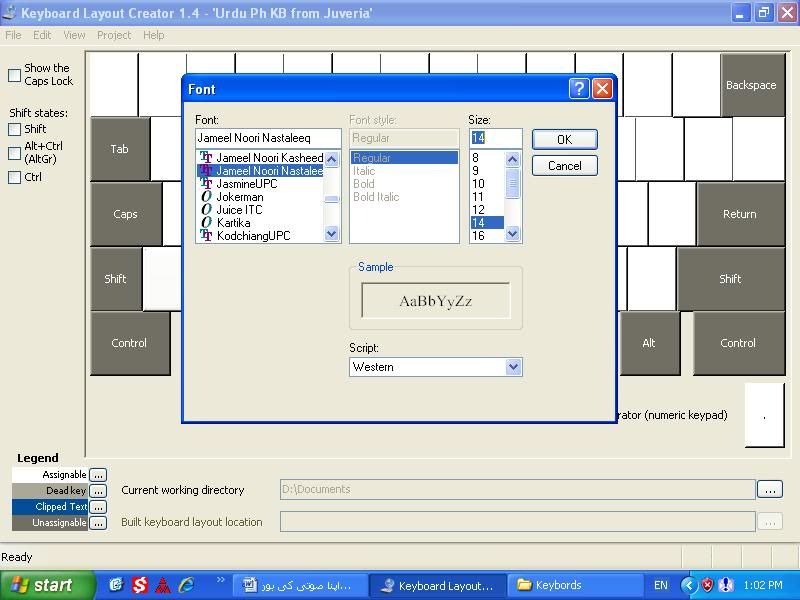The height and width of the screenshot is (600, 800).
Task: Click font list scroll down arrow
Action: [332, 234]
